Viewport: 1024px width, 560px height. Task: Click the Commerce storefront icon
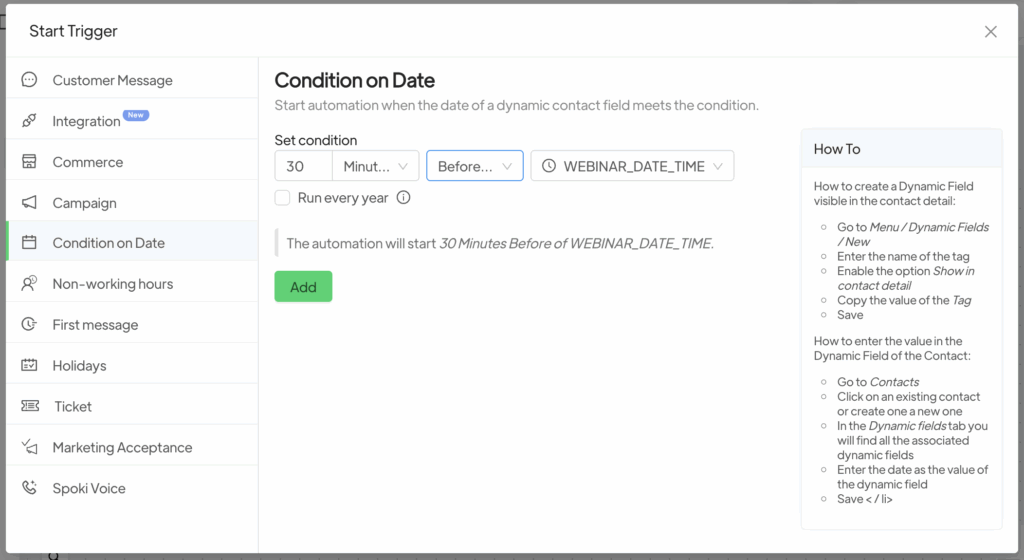coord(29,162)
